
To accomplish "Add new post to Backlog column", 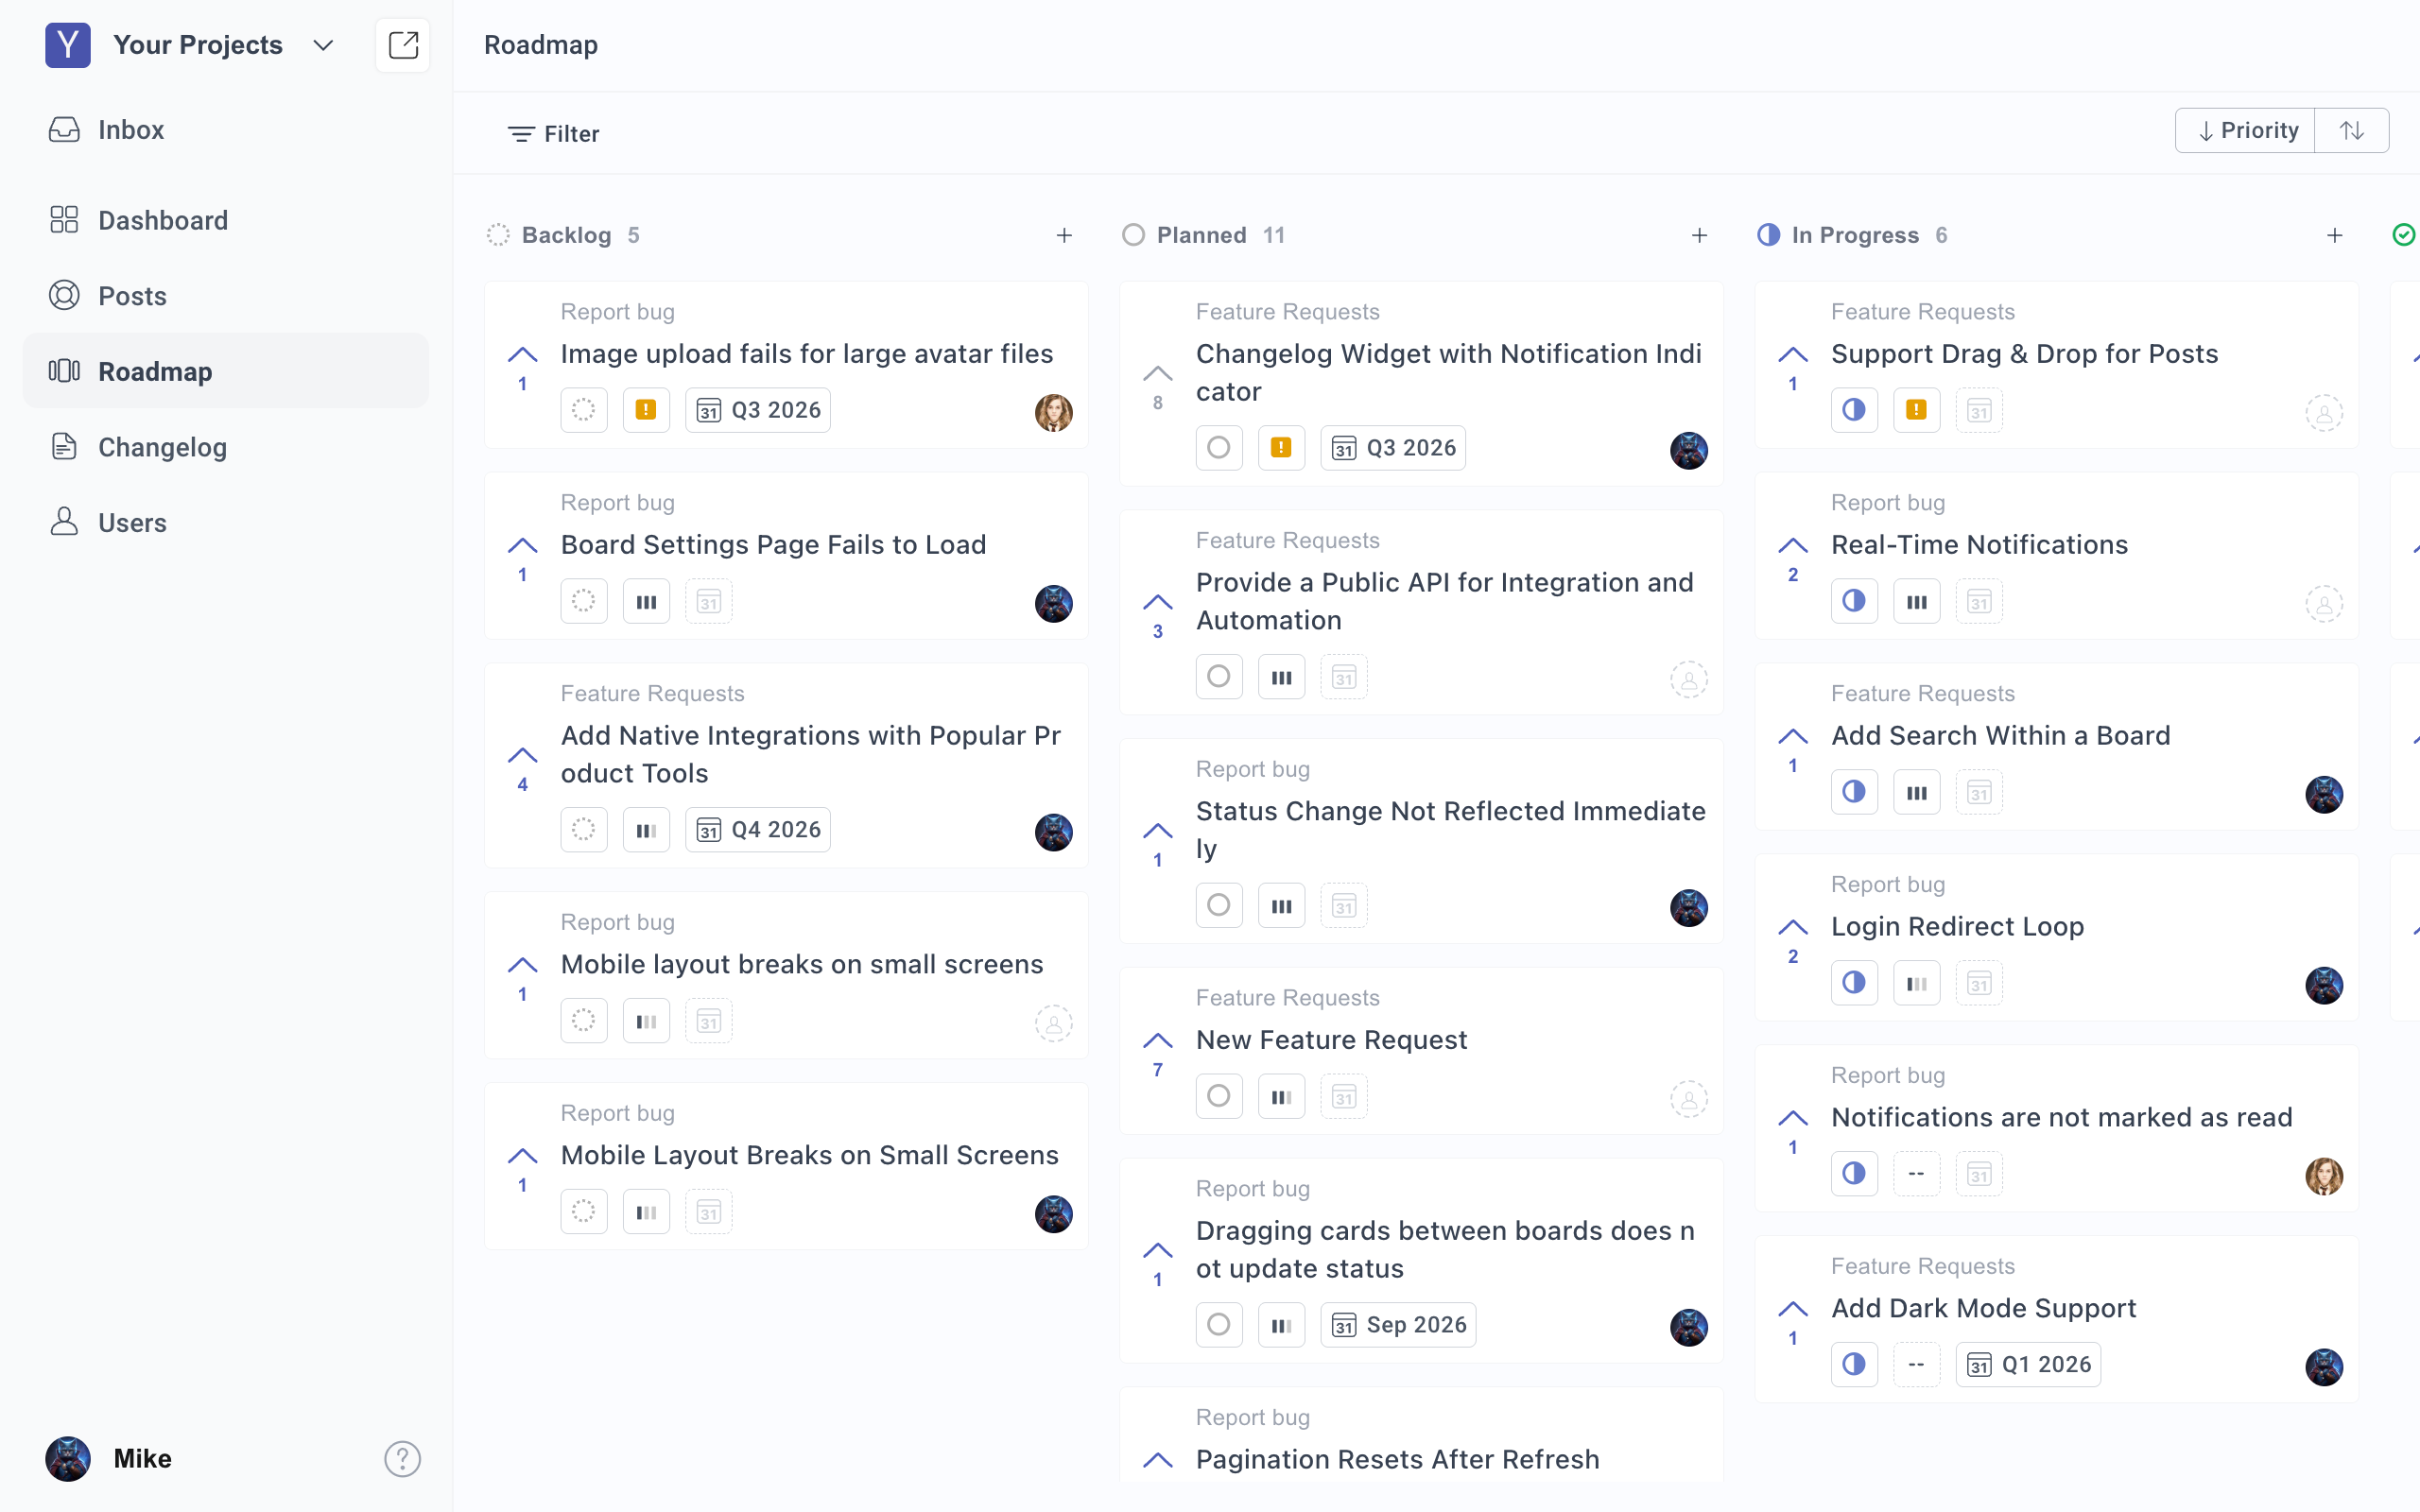I will pos(1064,235).
